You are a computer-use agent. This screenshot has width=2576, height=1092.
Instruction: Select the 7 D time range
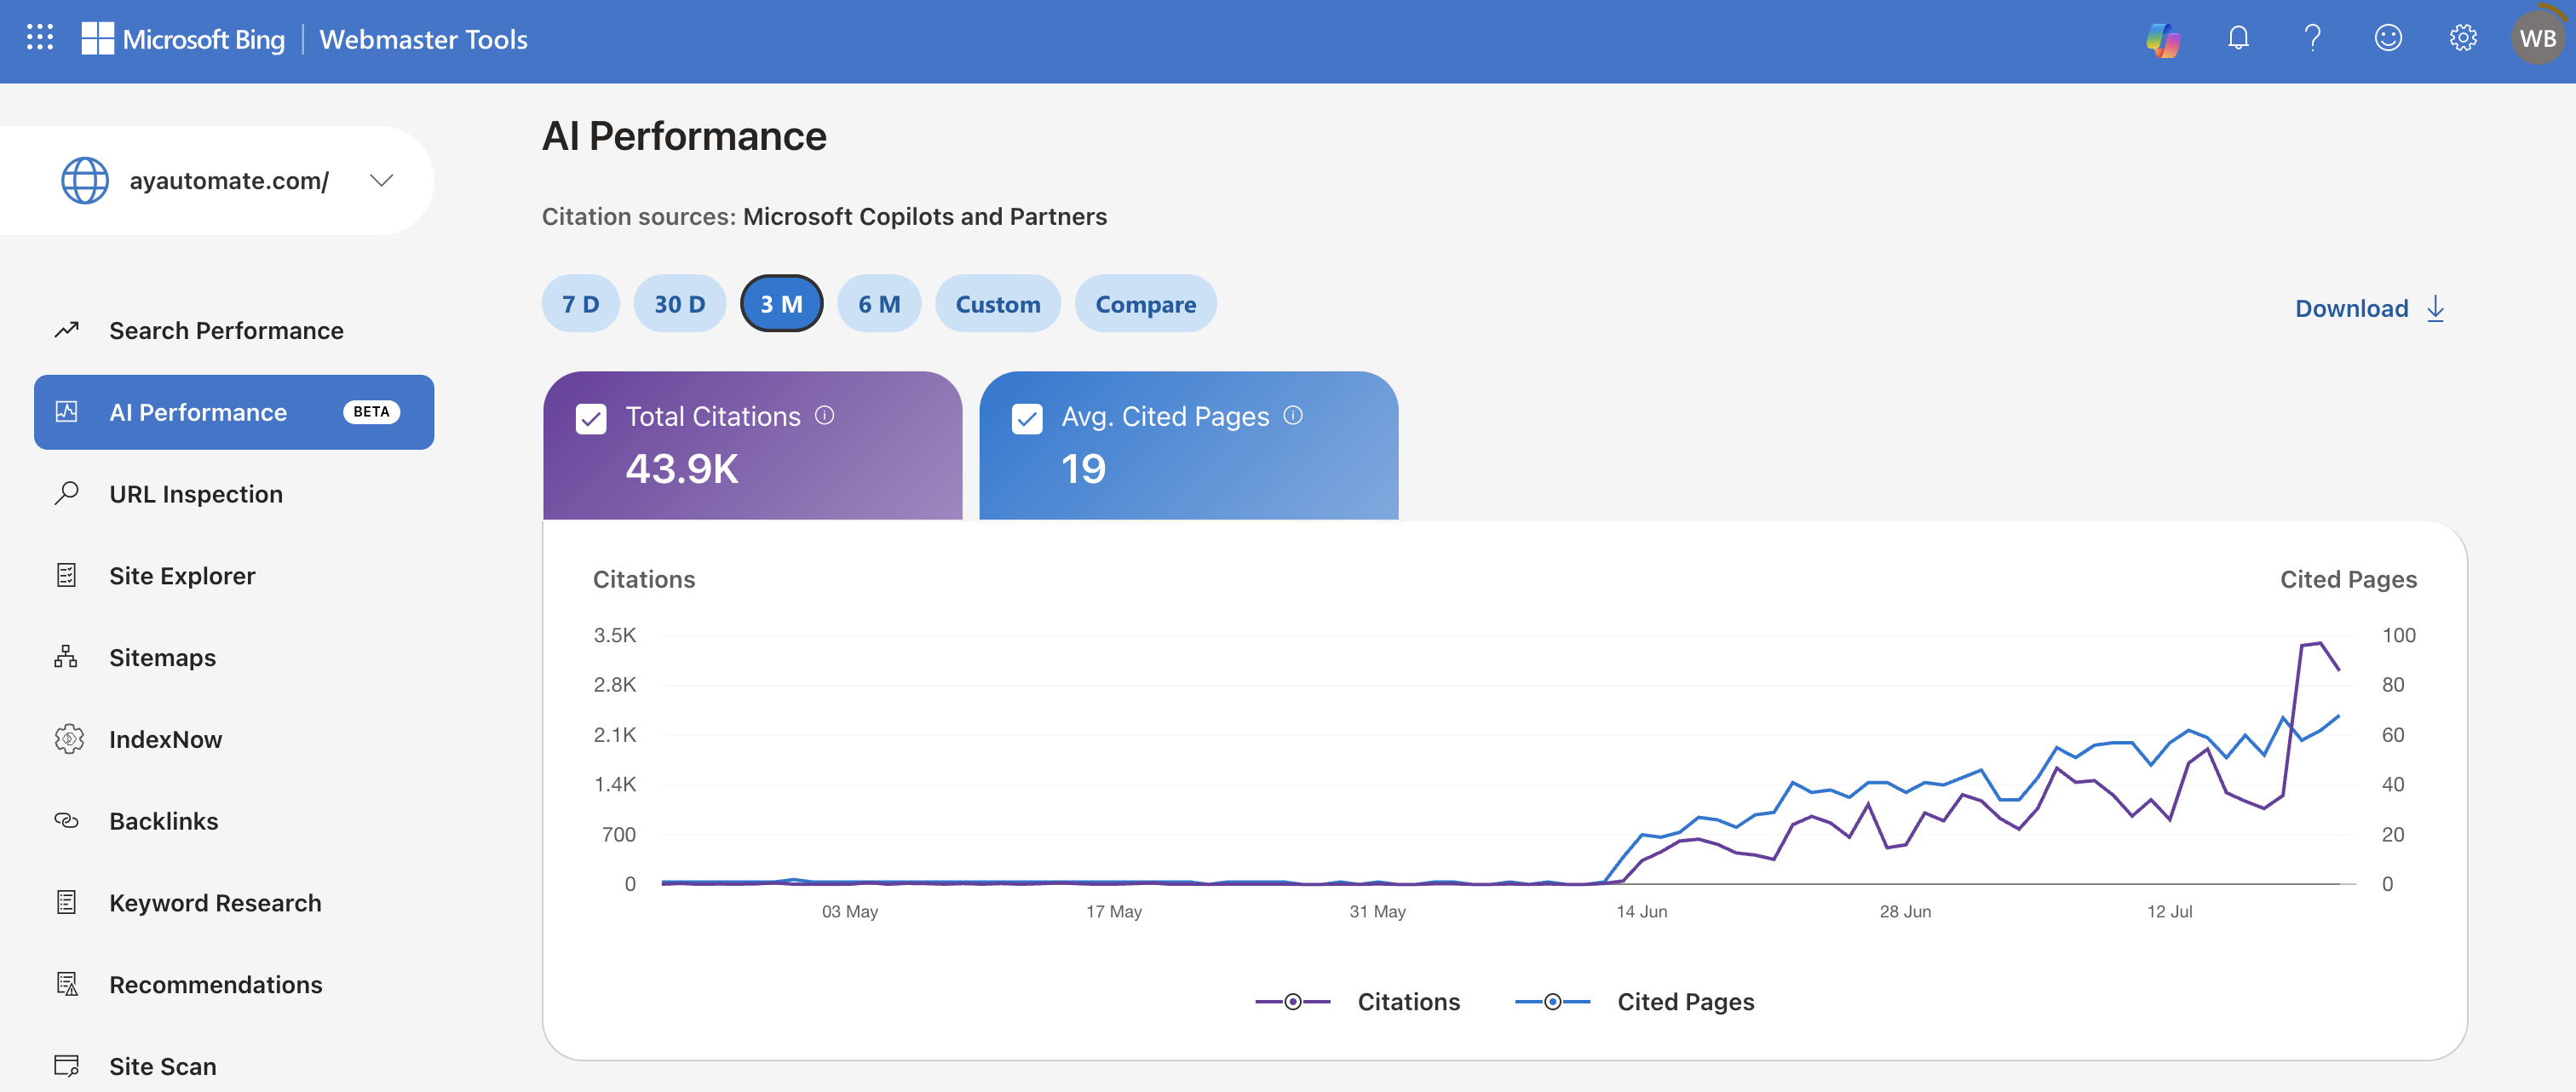pos(580,303)
